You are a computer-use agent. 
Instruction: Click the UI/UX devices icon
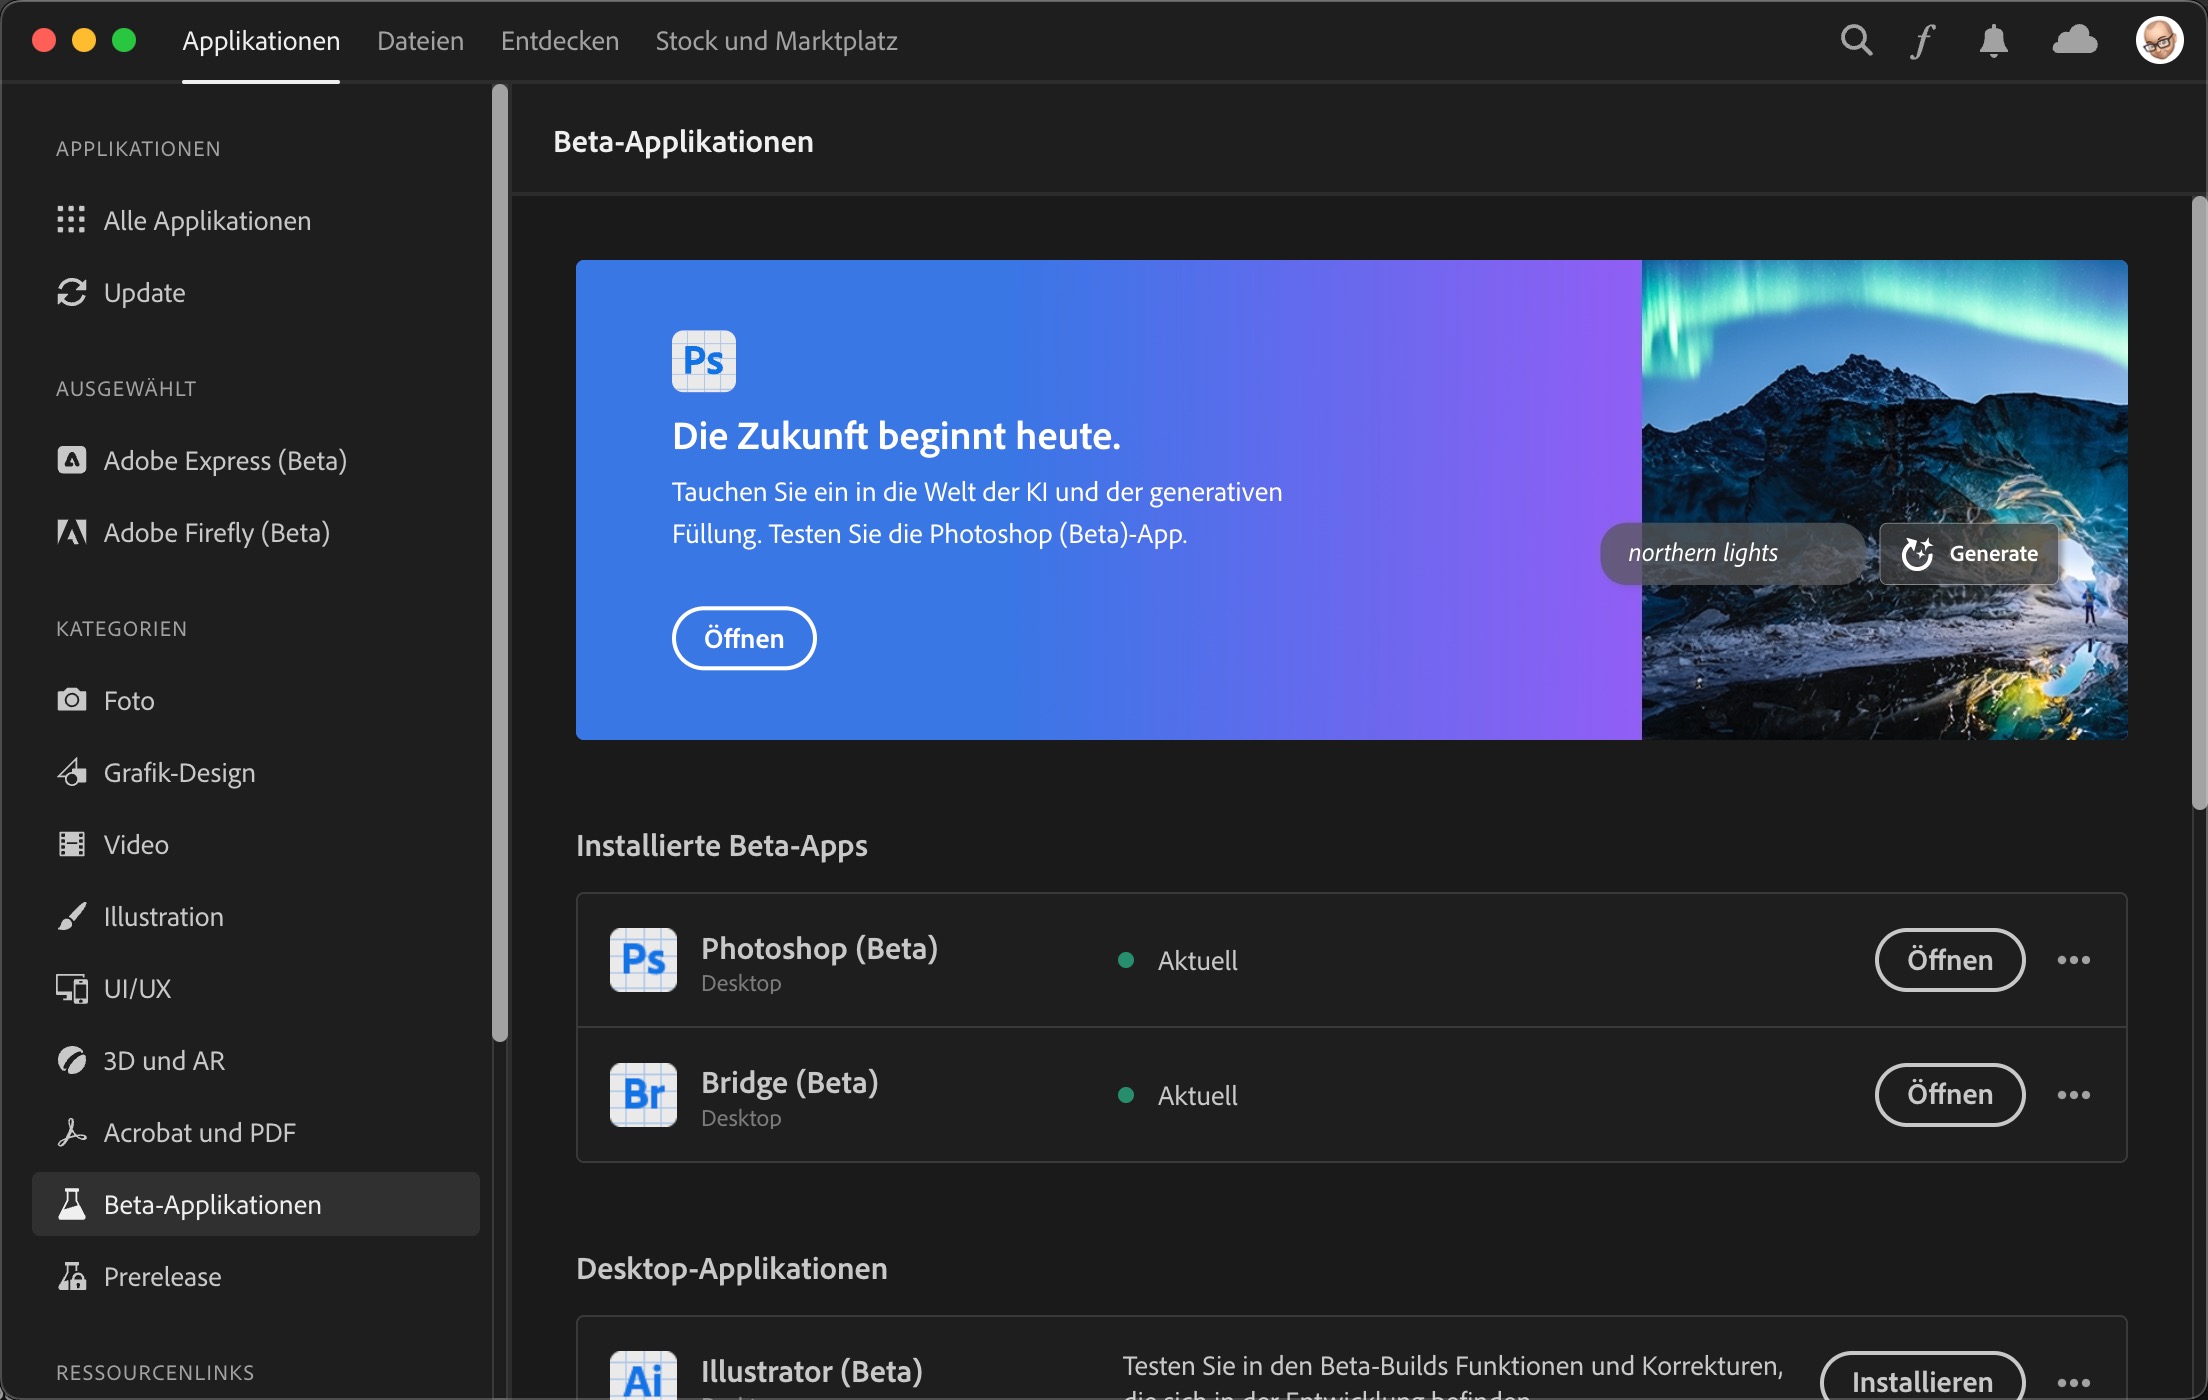tap(71, 988)
